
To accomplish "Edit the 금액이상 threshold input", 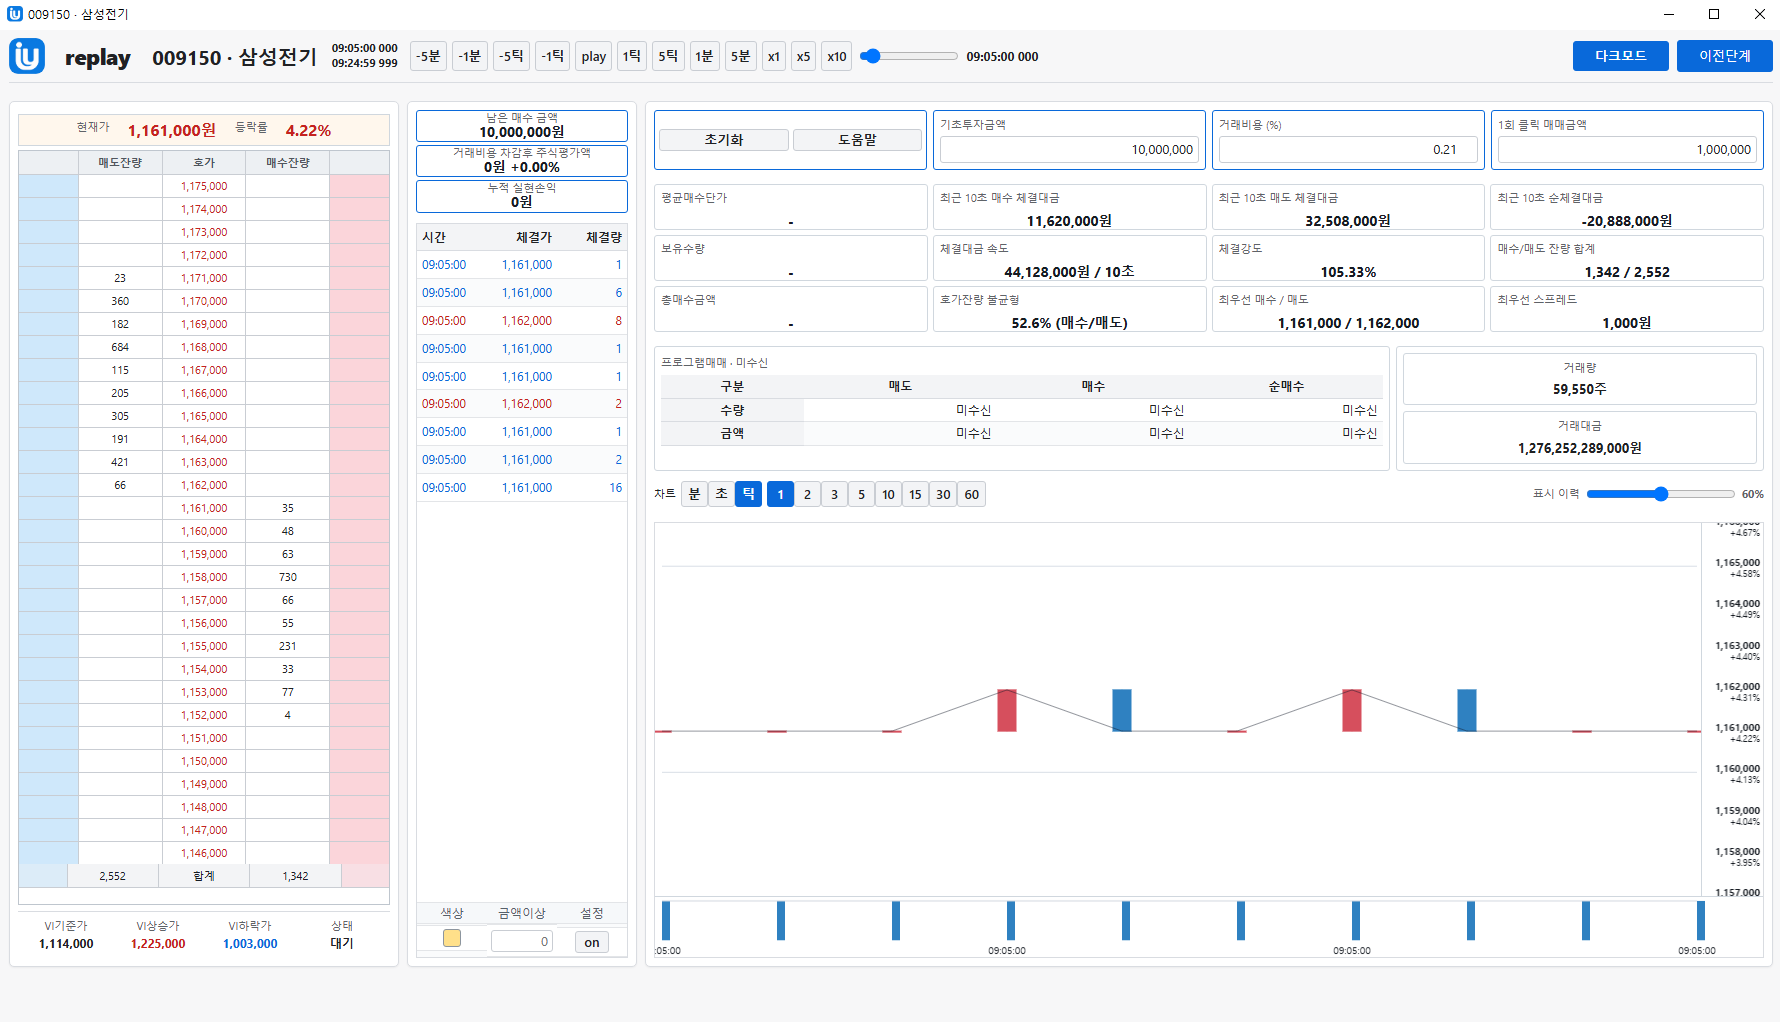I will pyautogui.click(x=522, y=941).
